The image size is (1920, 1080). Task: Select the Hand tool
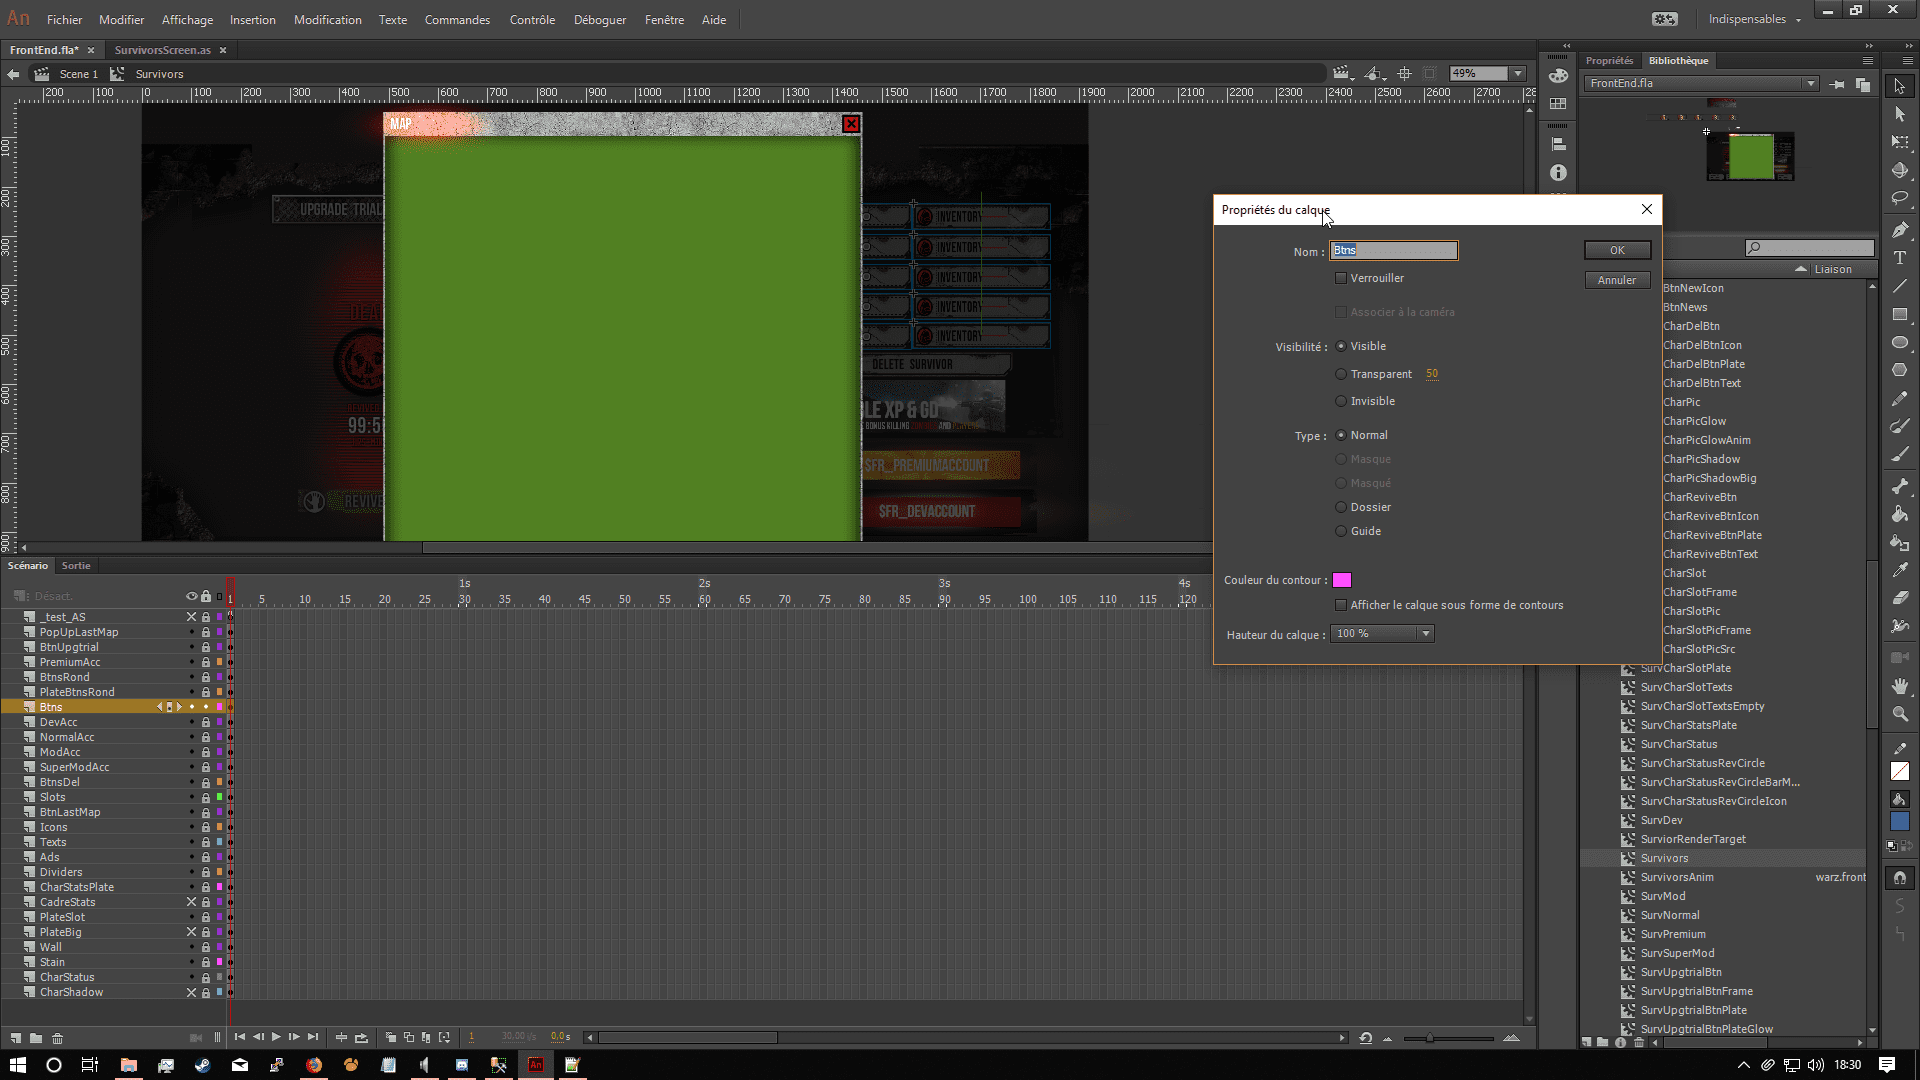[1900, 686]
